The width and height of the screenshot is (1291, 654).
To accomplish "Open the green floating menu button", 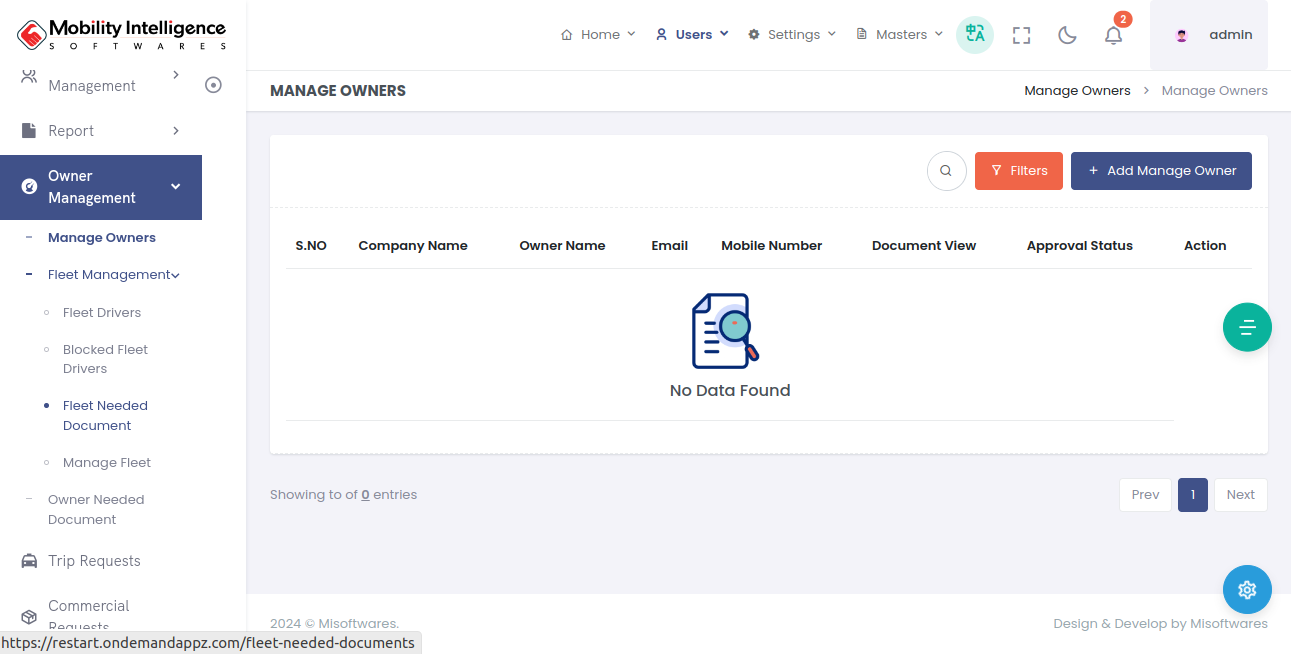I will [1247, 327].
